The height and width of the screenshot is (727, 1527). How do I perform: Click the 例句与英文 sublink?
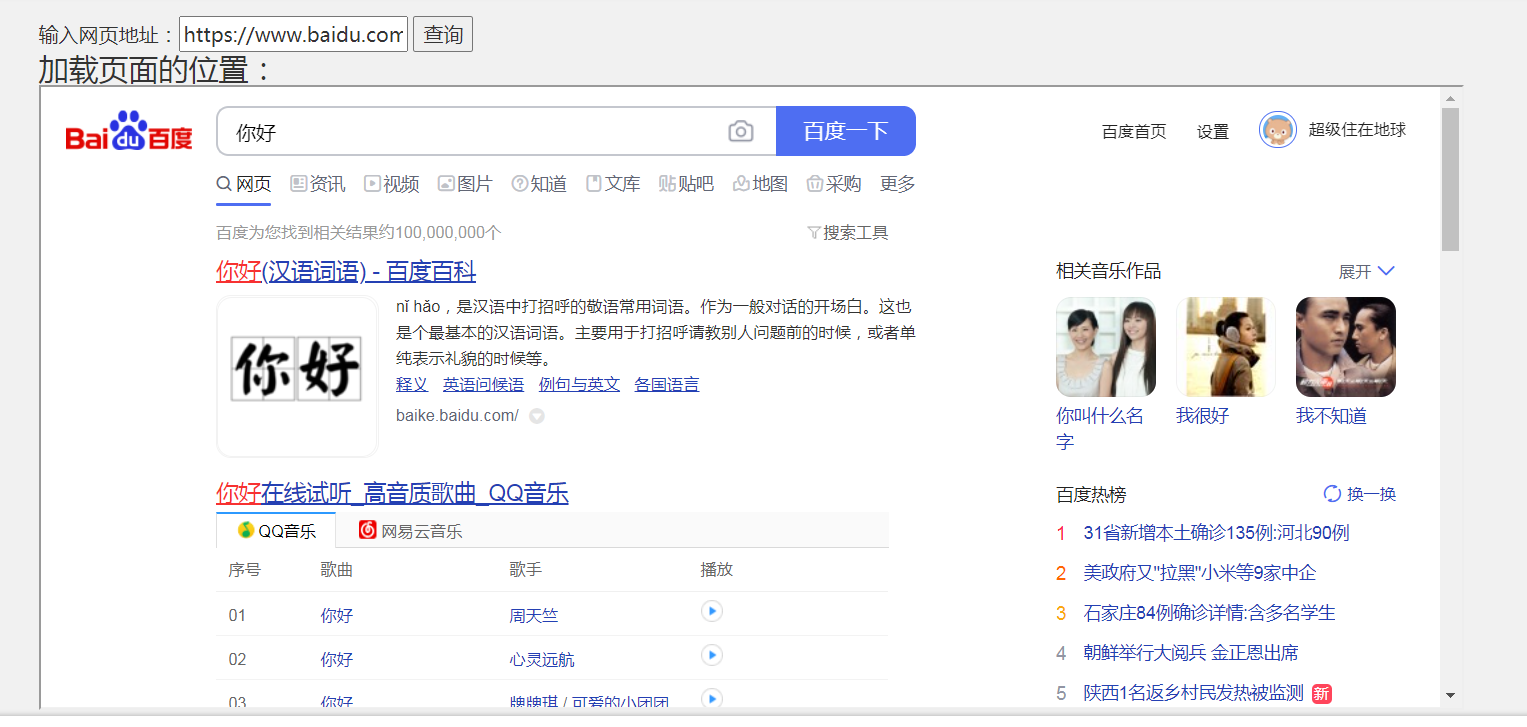(x=579, y=384)
